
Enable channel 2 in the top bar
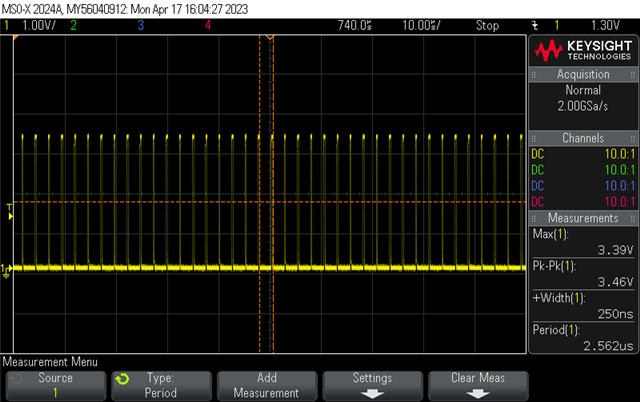tap(73, 24)
